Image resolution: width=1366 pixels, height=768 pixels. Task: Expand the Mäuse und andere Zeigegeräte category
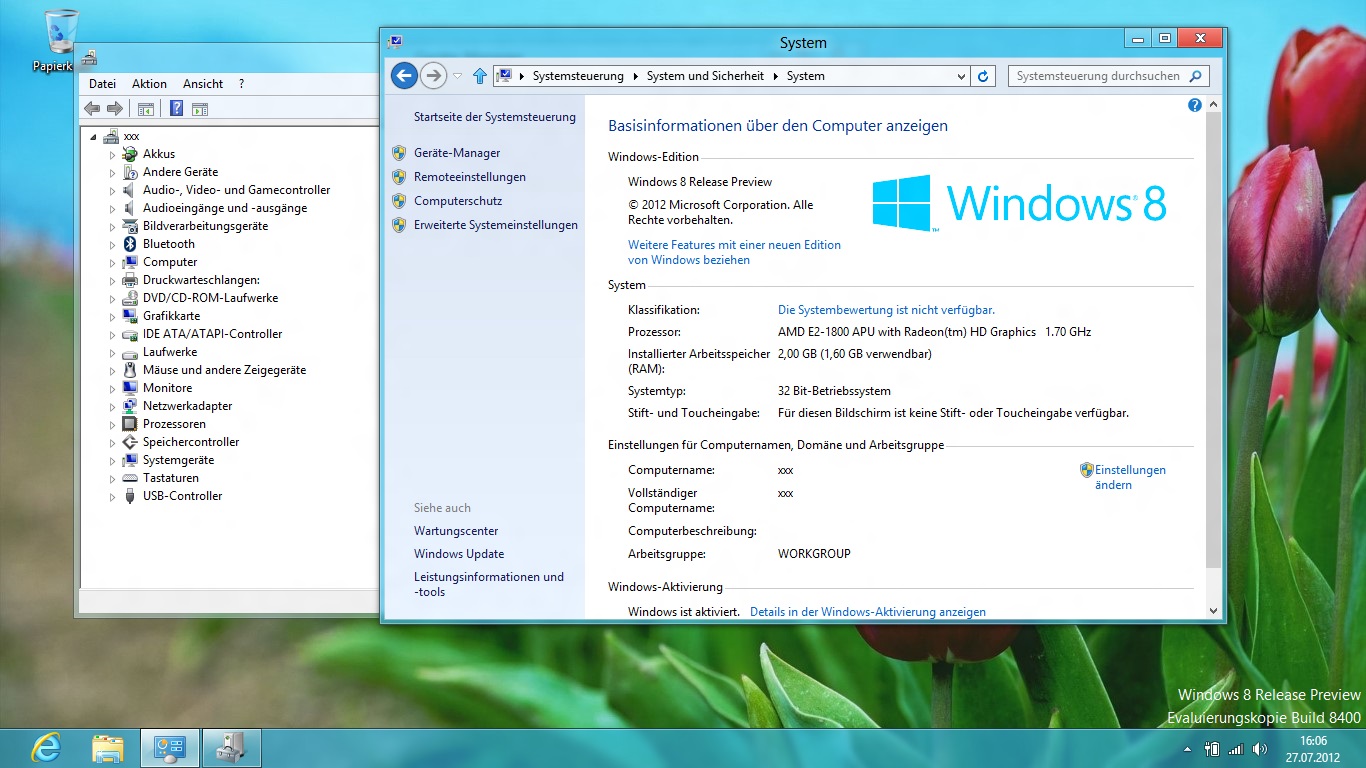pos(113,371)
